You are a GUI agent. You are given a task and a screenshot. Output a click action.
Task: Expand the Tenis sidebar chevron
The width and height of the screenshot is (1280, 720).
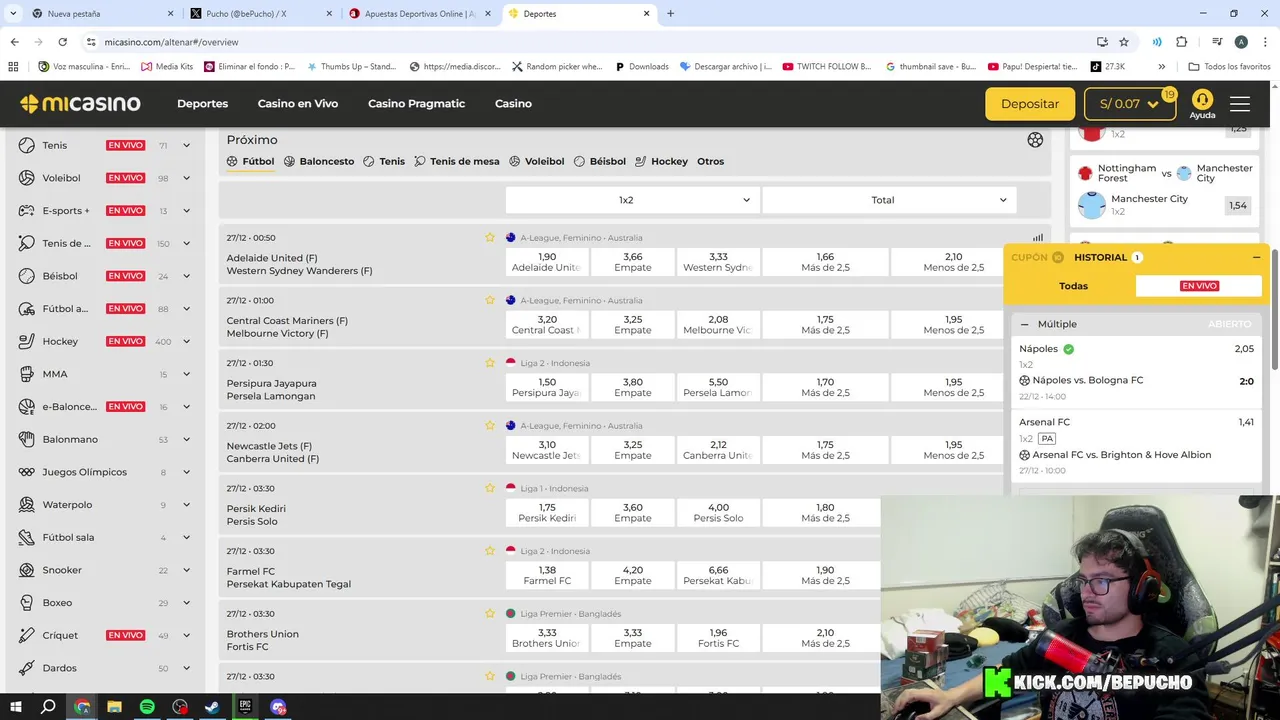point(186,145)
